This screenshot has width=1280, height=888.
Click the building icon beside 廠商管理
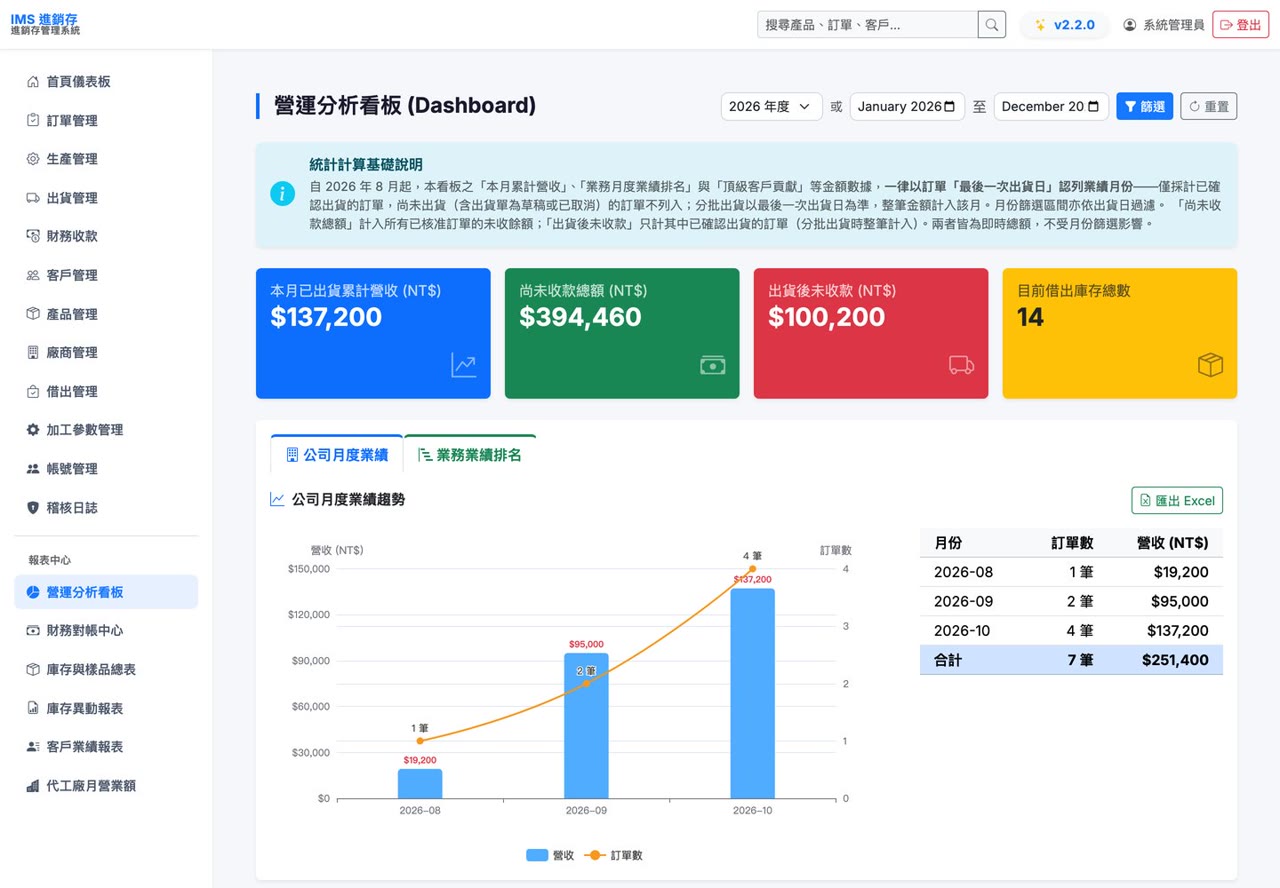(x=33, y=352)
